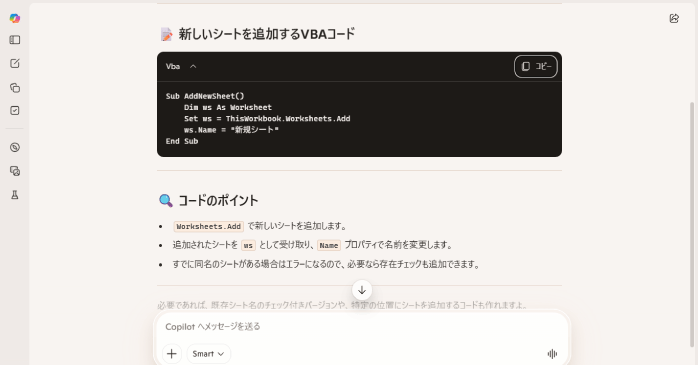Click the page vertical scrollbar
This screenshot has width=698, height=365.
point(691,224)
